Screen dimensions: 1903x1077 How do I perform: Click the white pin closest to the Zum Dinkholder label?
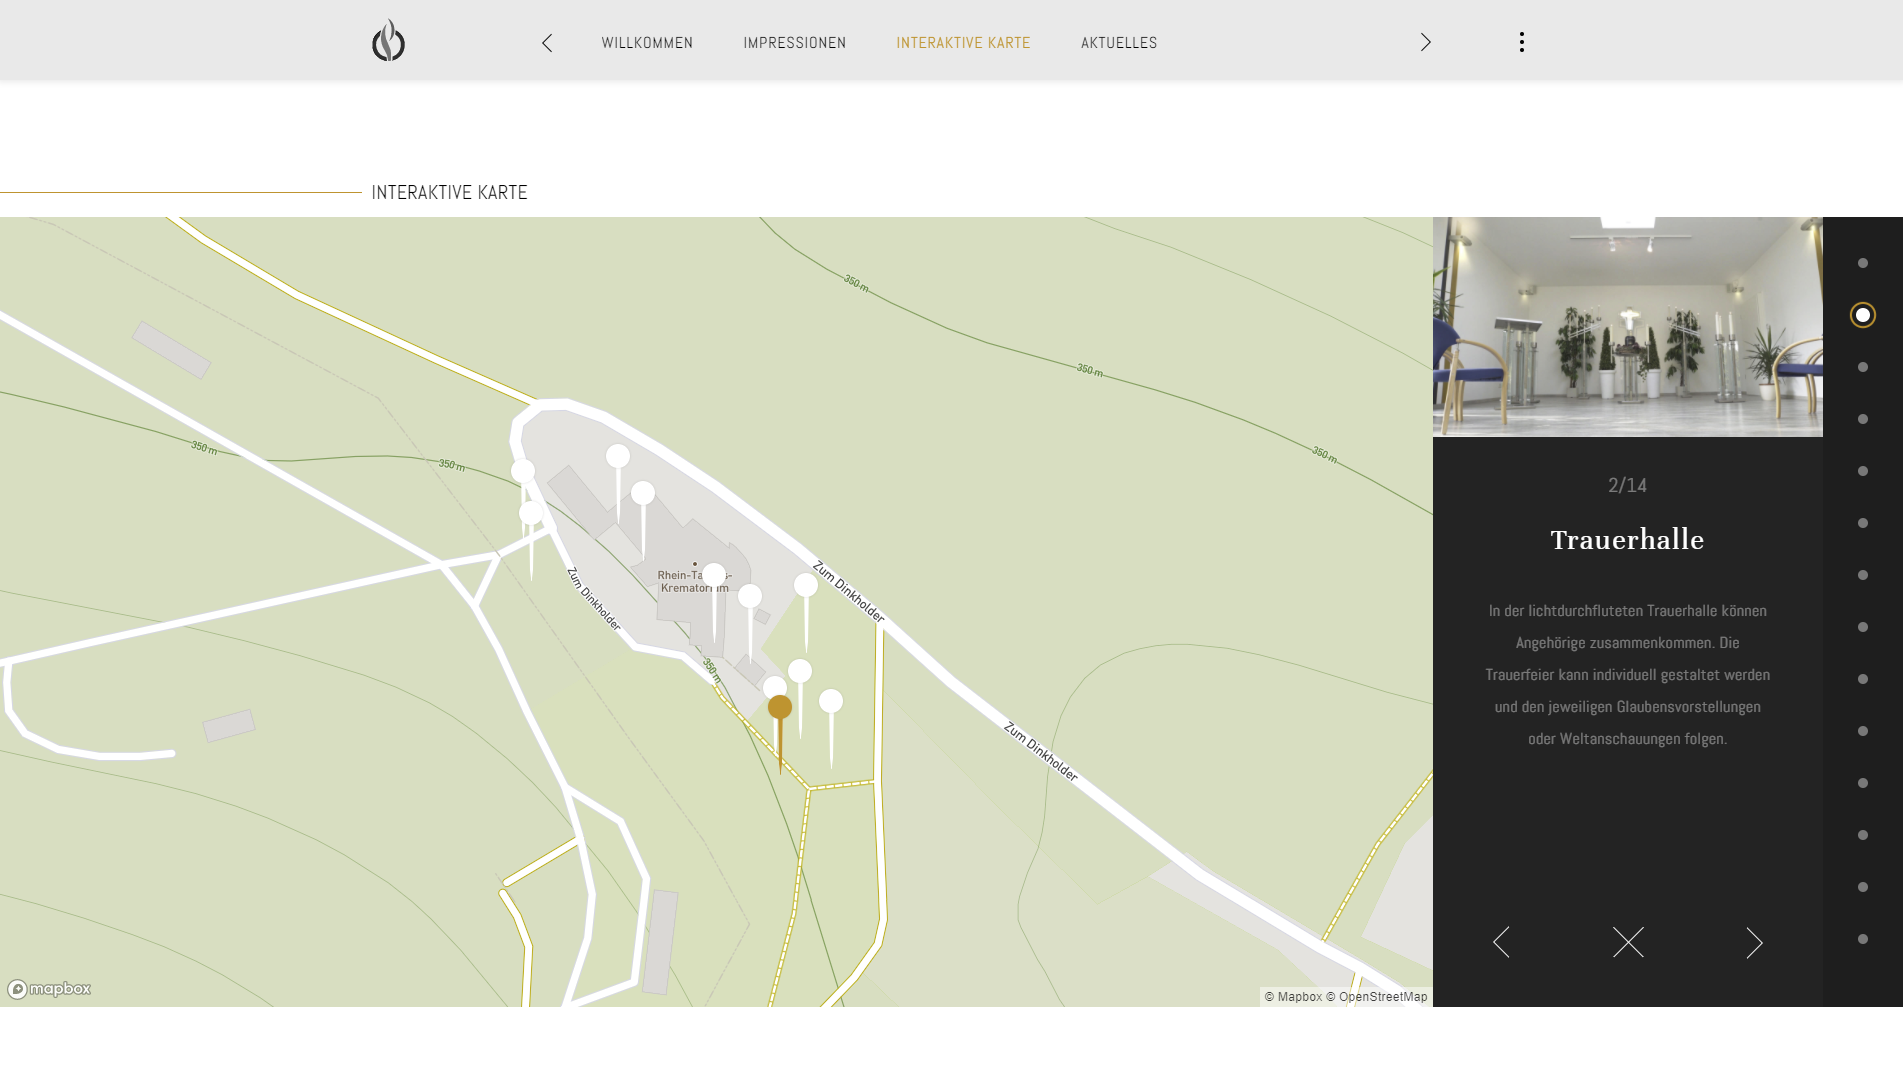pyautogui.click(x=806, y=586)
